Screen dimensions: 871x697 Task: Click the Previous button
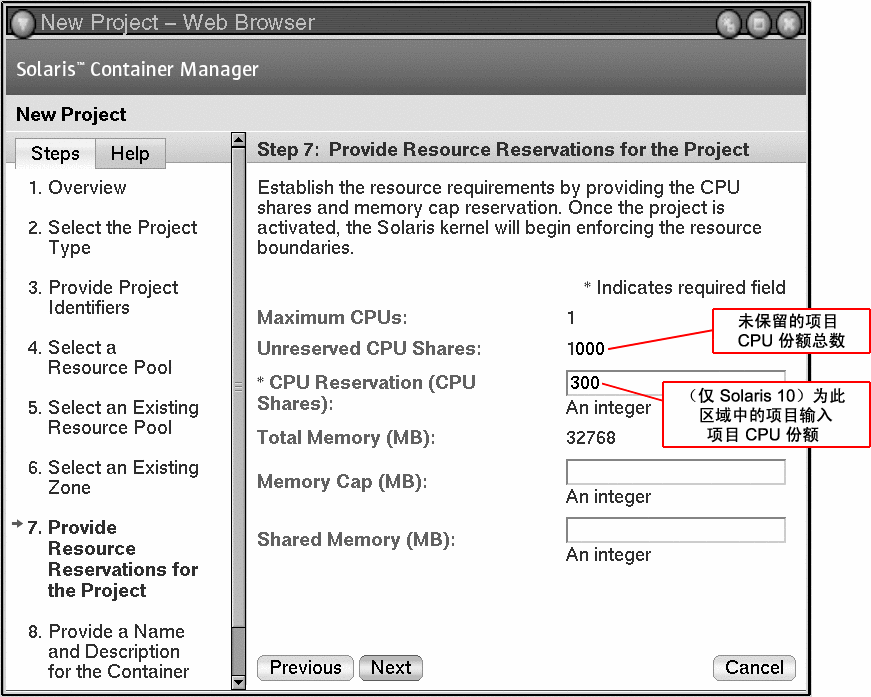coord(306,668)
